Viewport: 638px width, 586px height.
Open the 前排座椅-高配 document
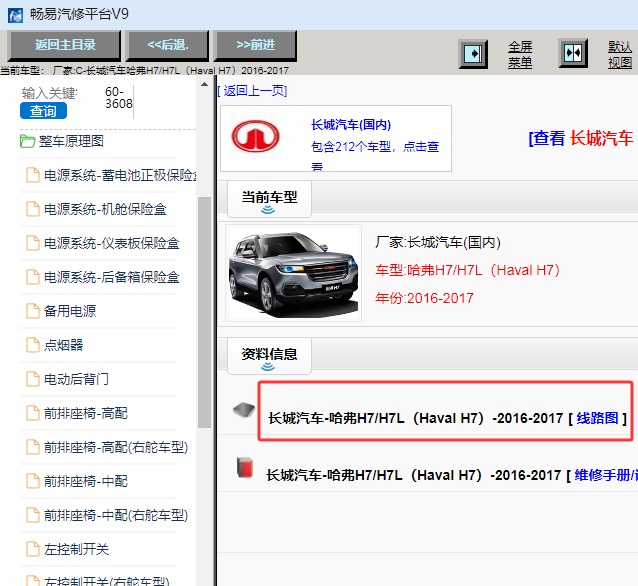point(77,413)
